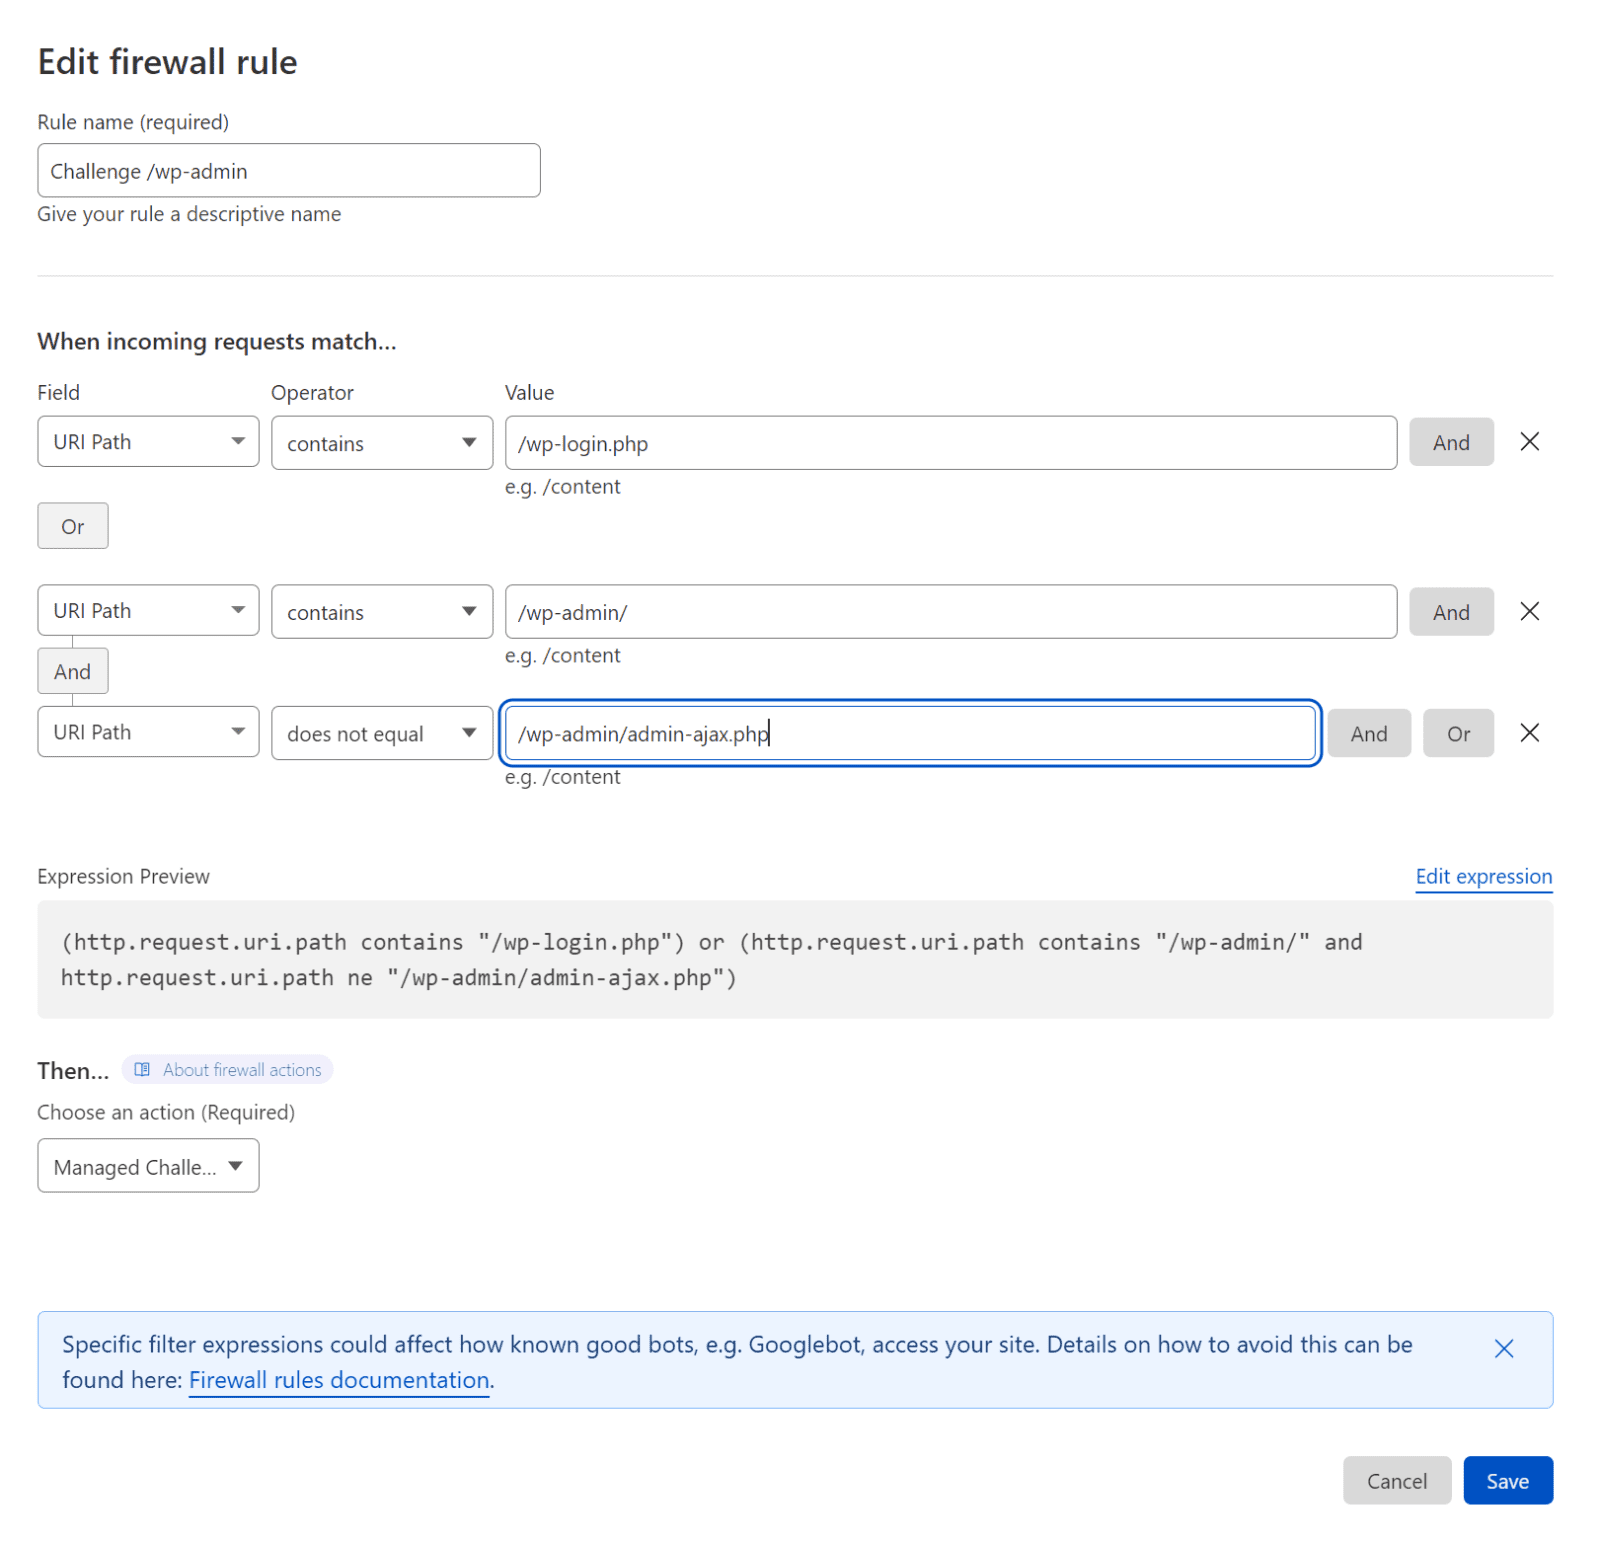Open the Managed Challenge action dropdown
Image resolution: width=1600 pixels, height=1543 pixels.
[x=148, y=1165]
